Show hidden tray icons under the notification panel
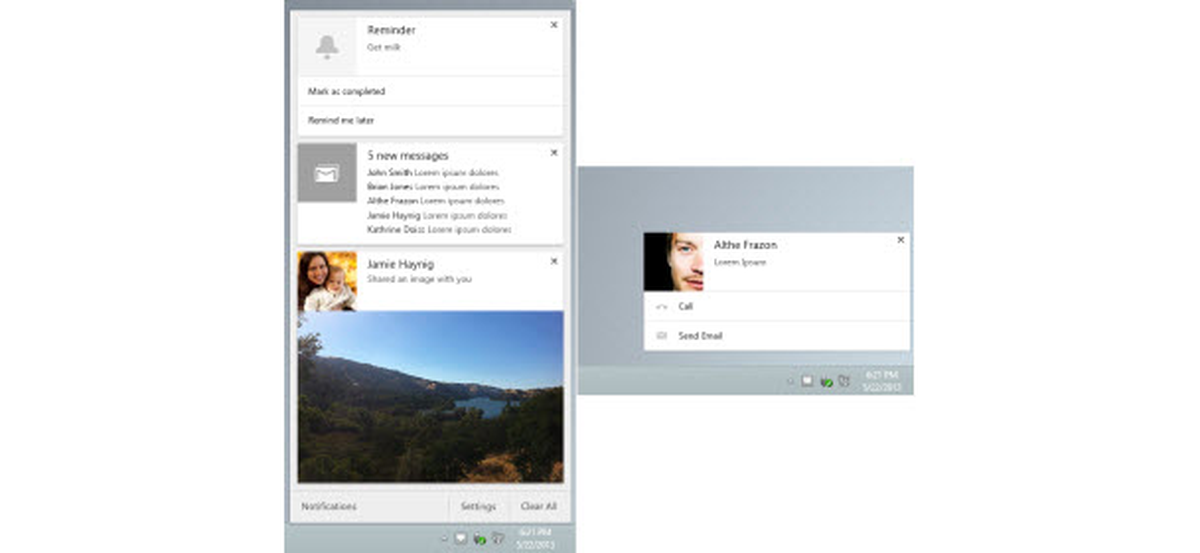The width and height of the screenshot is (1200, 553). tap(444, 538)
